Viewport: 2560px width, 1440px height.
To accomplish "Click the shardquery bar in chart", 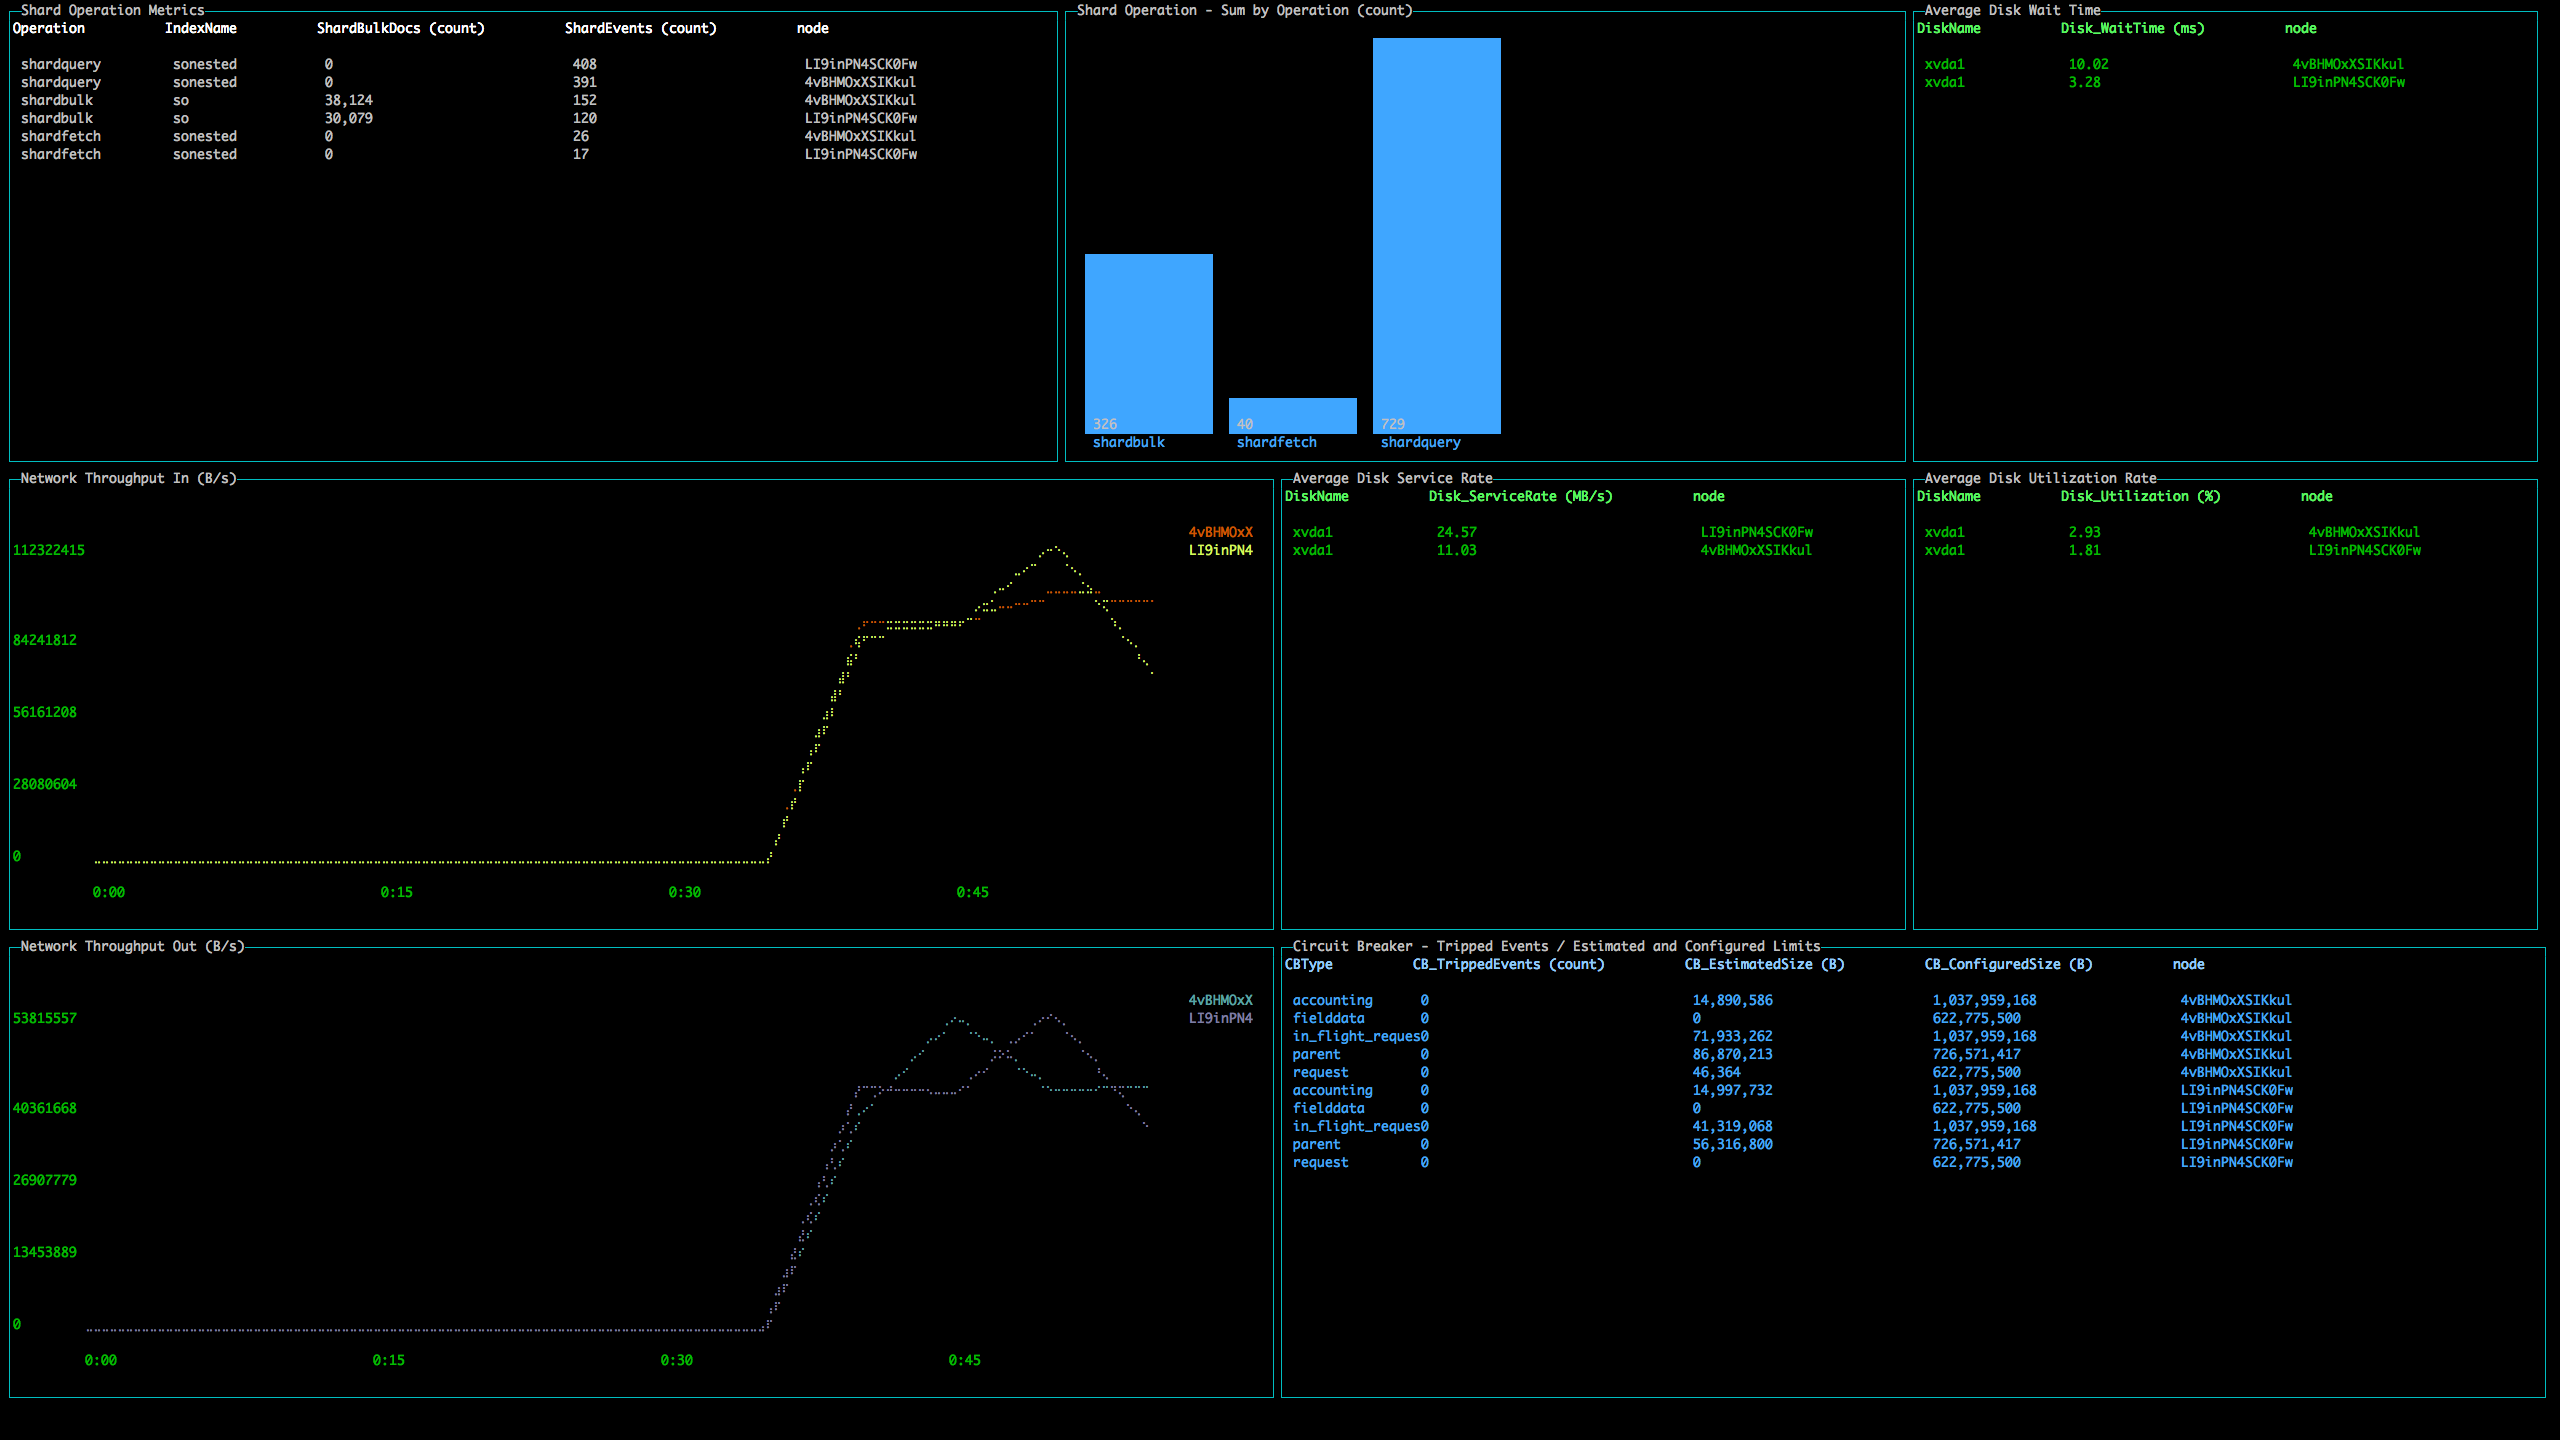I will click(1436, 236).
